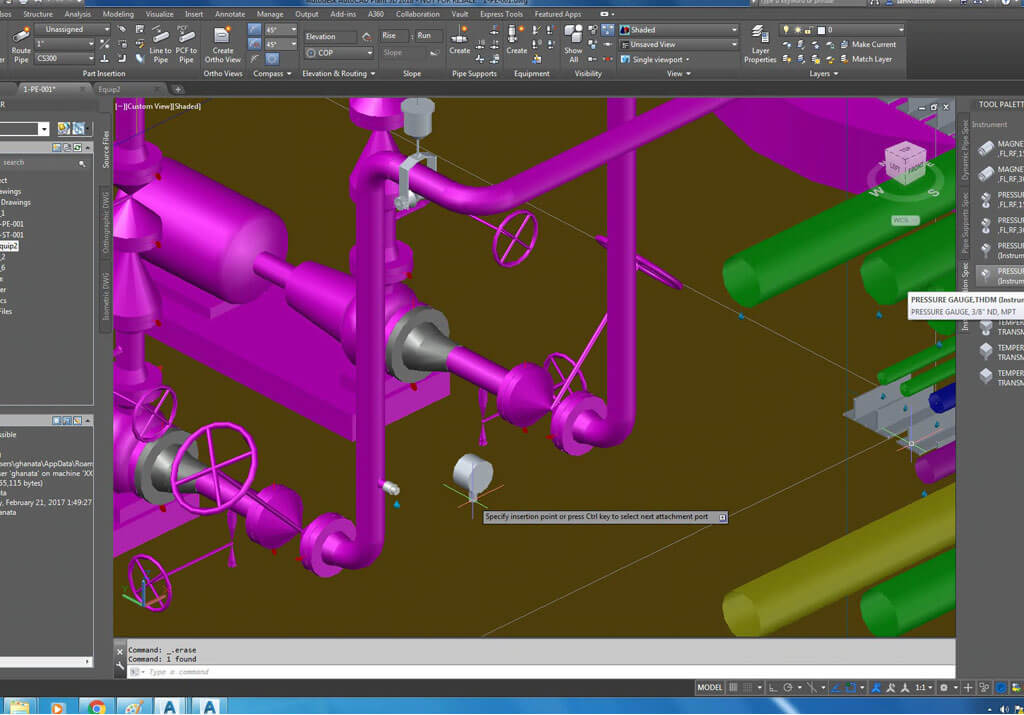
Task: Expand the Single viewport configuration dropdown
Action: pos(655,59)
